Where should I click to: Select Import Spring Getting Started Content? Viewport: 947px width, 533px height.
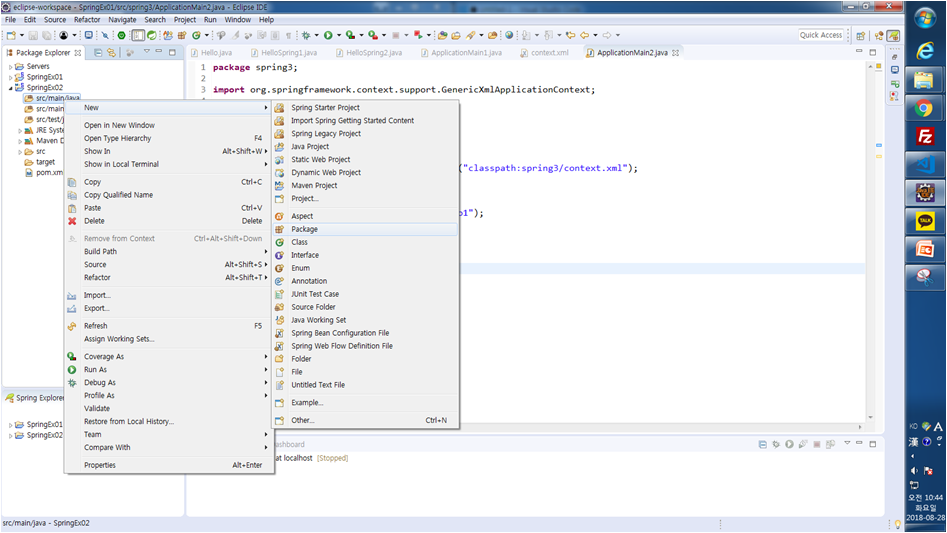365,121
